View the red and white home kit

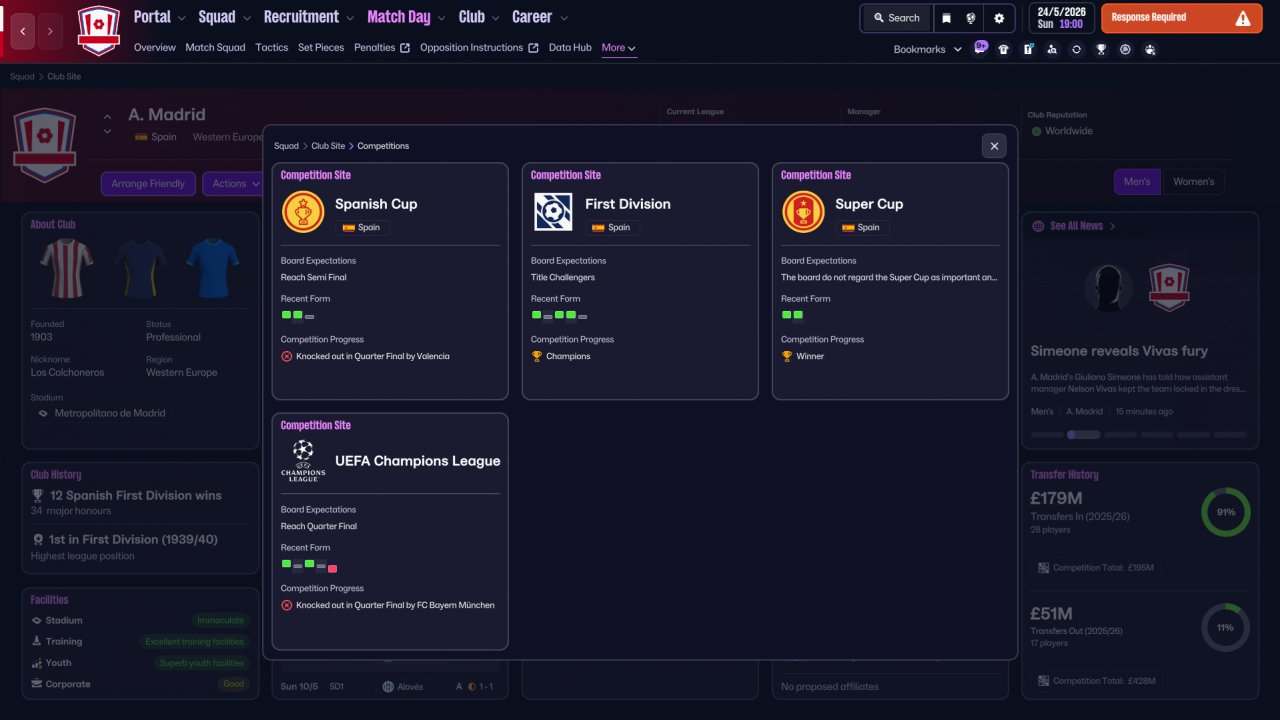(67, 268)
